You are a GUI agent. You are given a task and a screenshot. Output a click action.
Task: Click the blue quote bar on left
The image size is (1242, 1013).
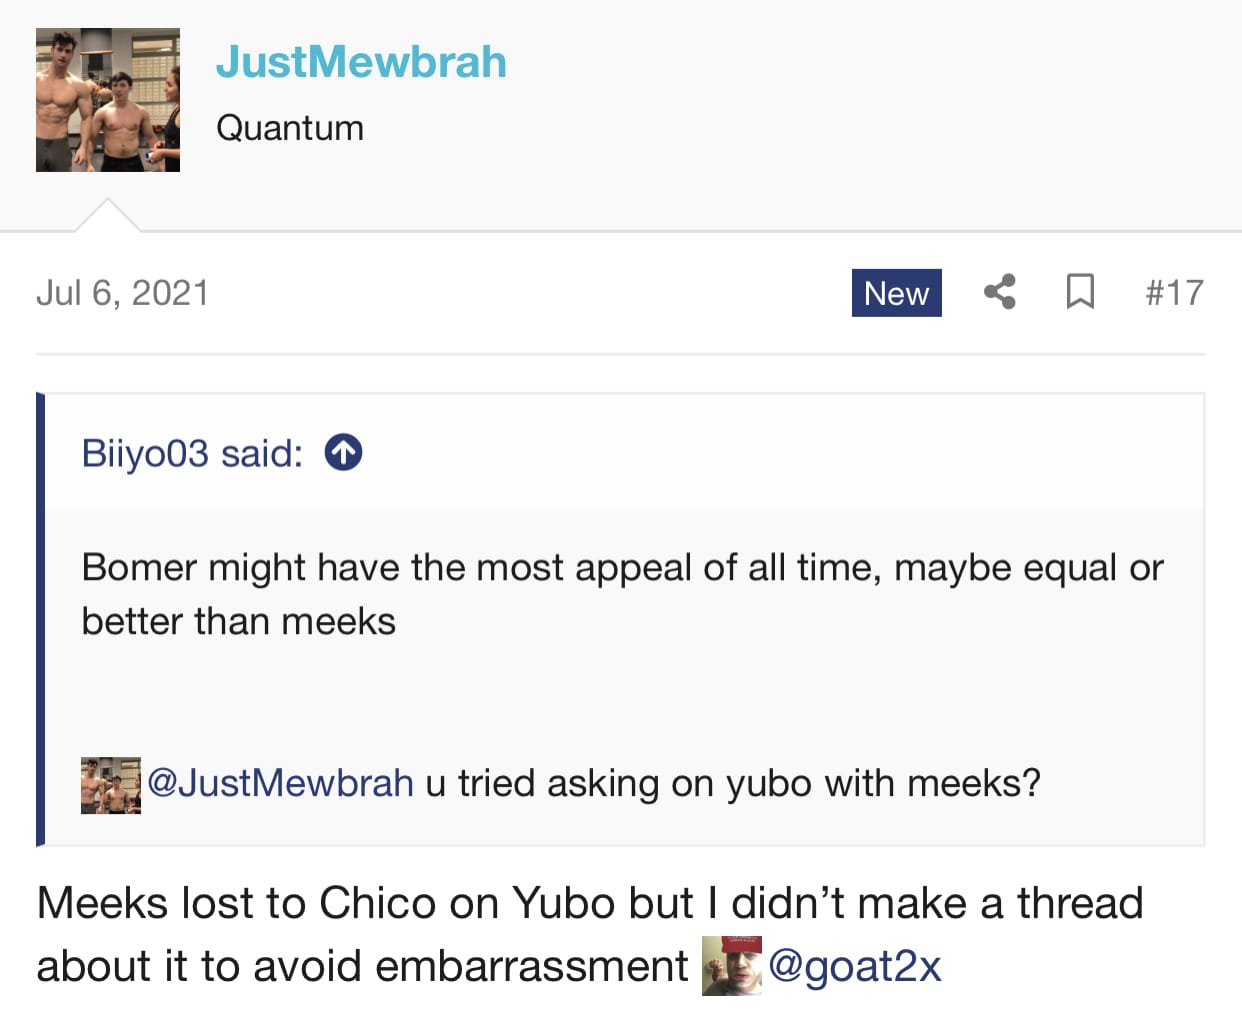tap(41, 620)
